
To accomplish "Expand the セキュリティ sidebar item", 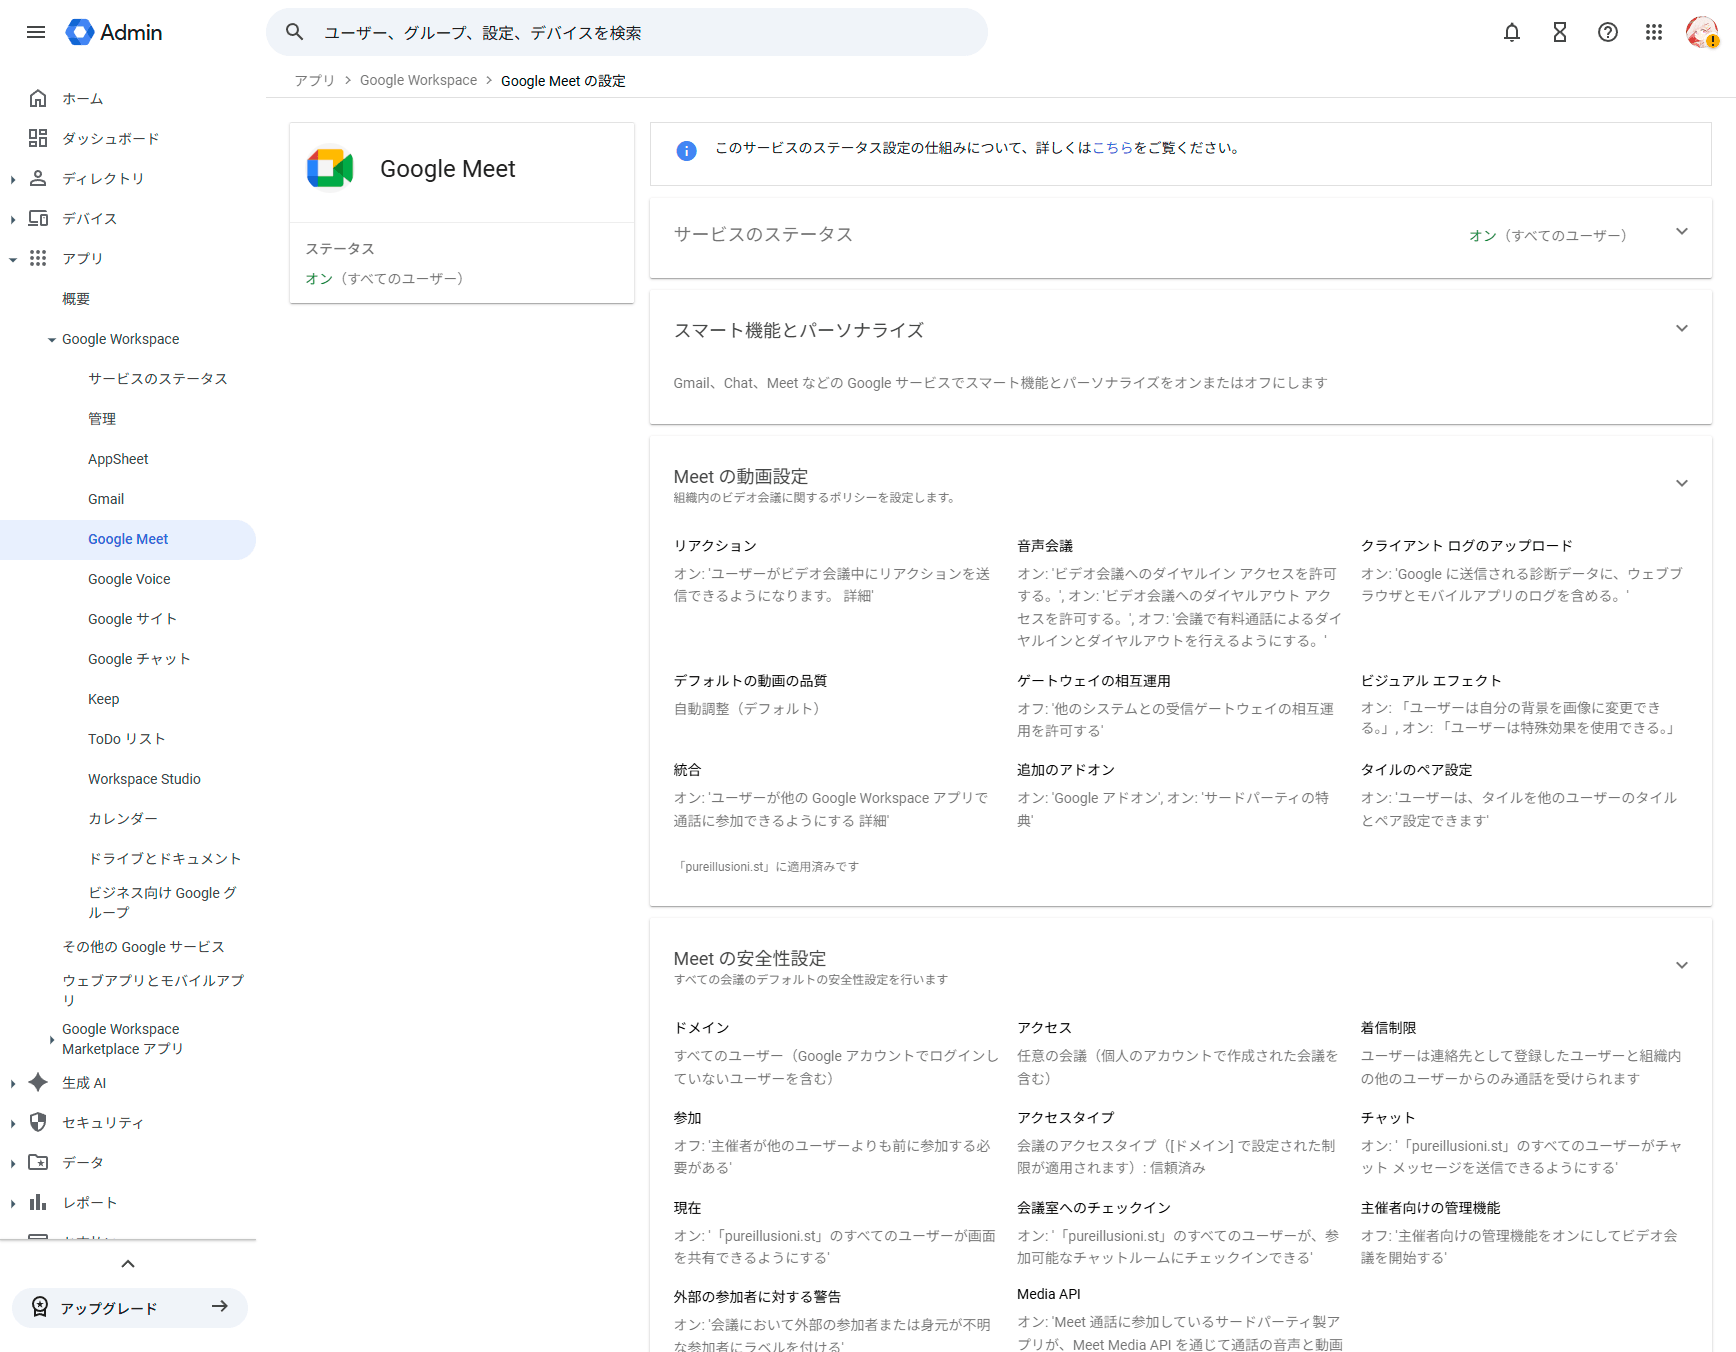I will click(13, 1123).
